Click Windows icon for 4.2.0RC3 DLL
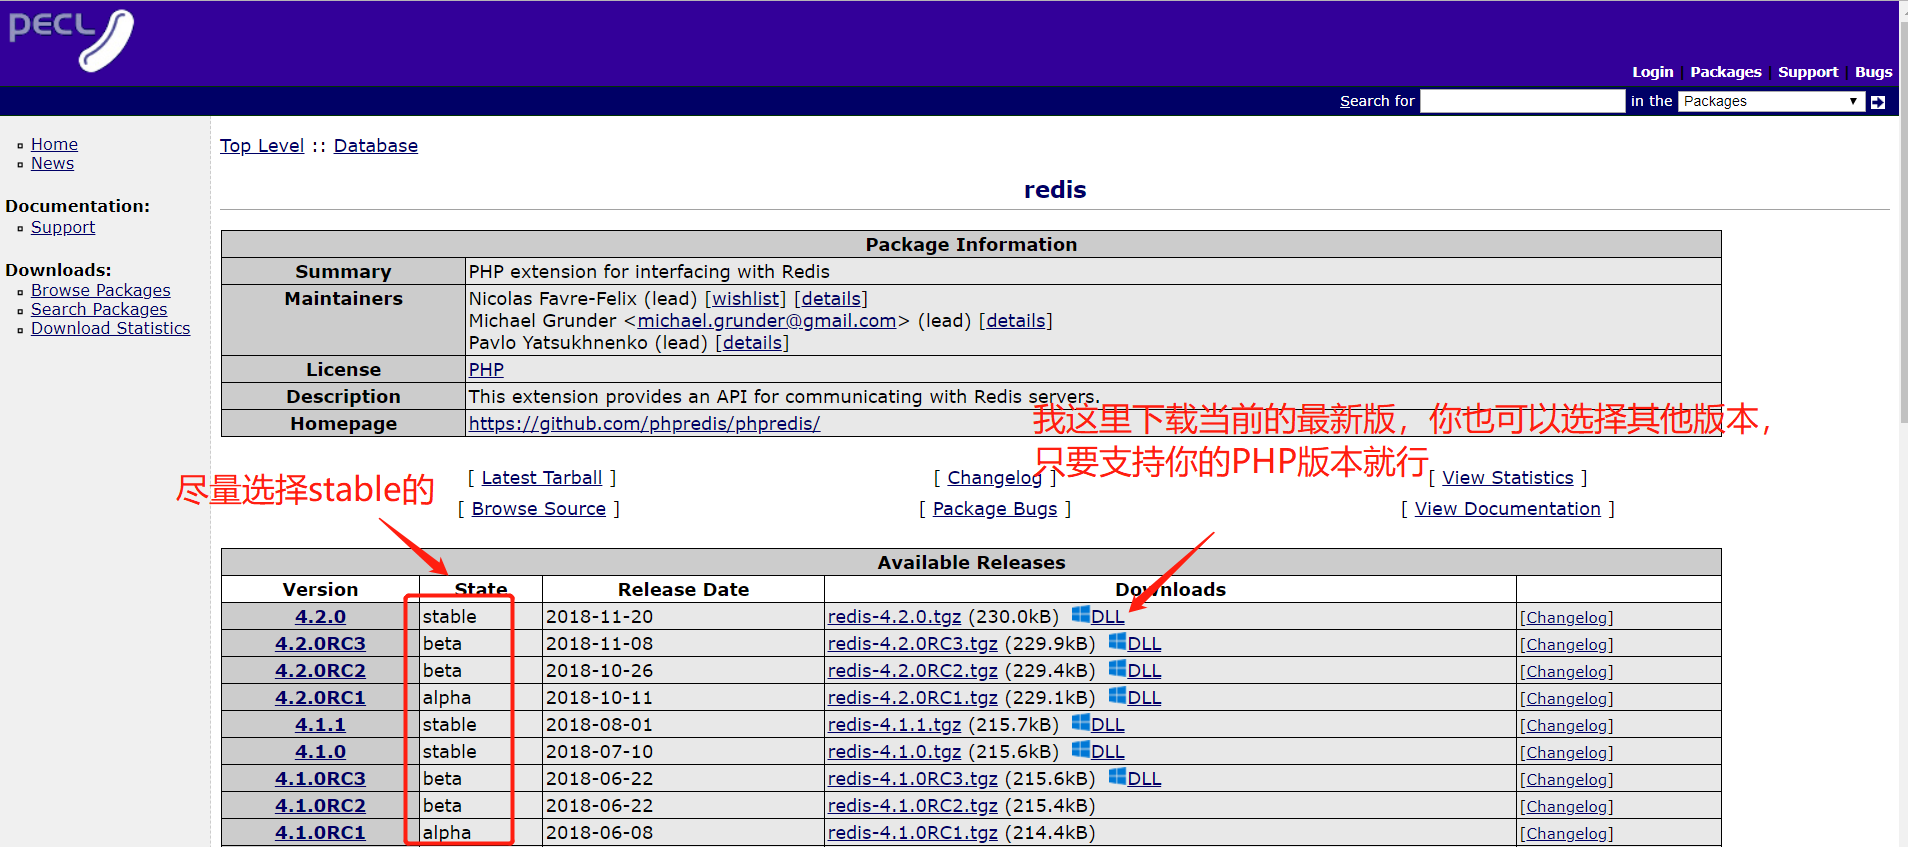 (x=1117, y=641)
